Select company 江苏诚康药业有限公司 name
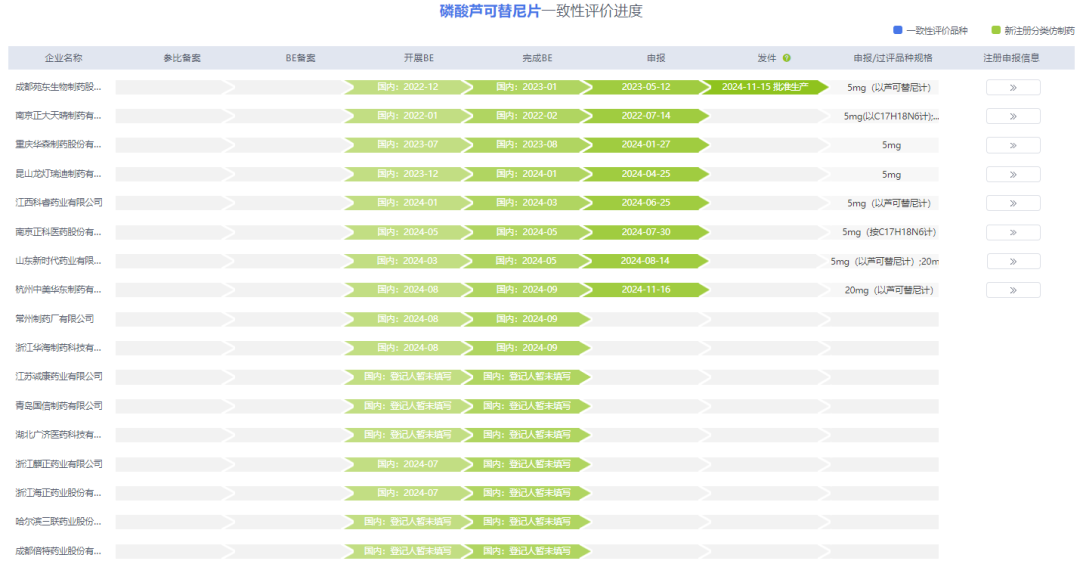The image size is (1080, 561). pyautogui.click(x=59, y=376)
